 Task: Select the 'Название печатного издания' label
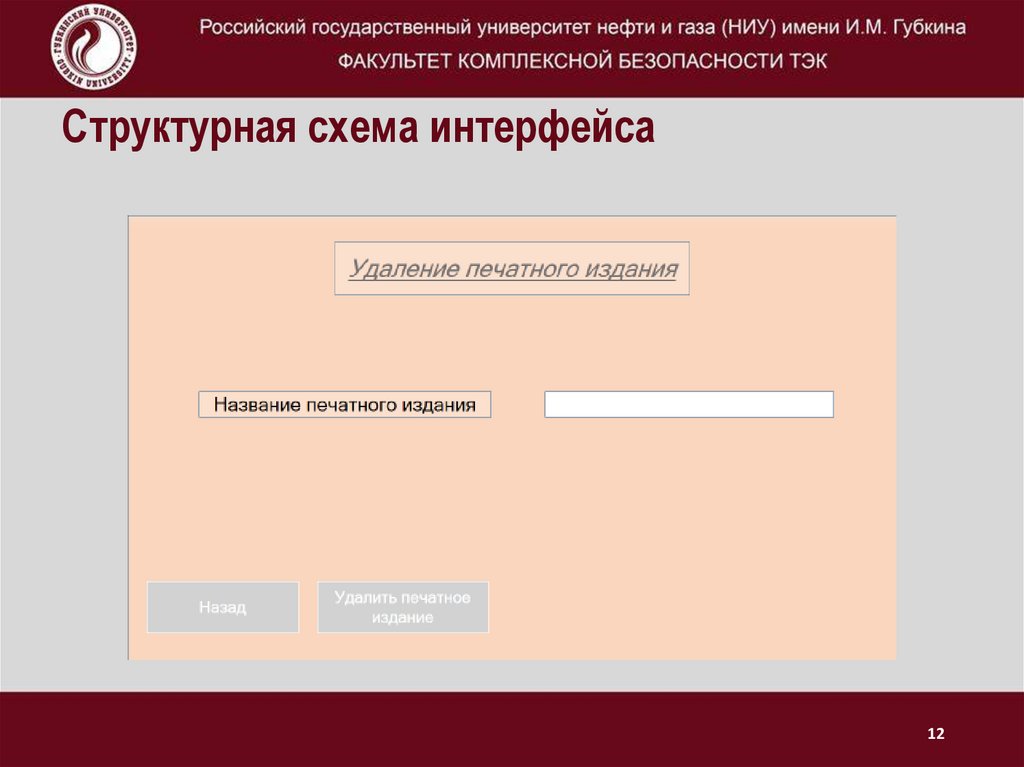point(346,403)
